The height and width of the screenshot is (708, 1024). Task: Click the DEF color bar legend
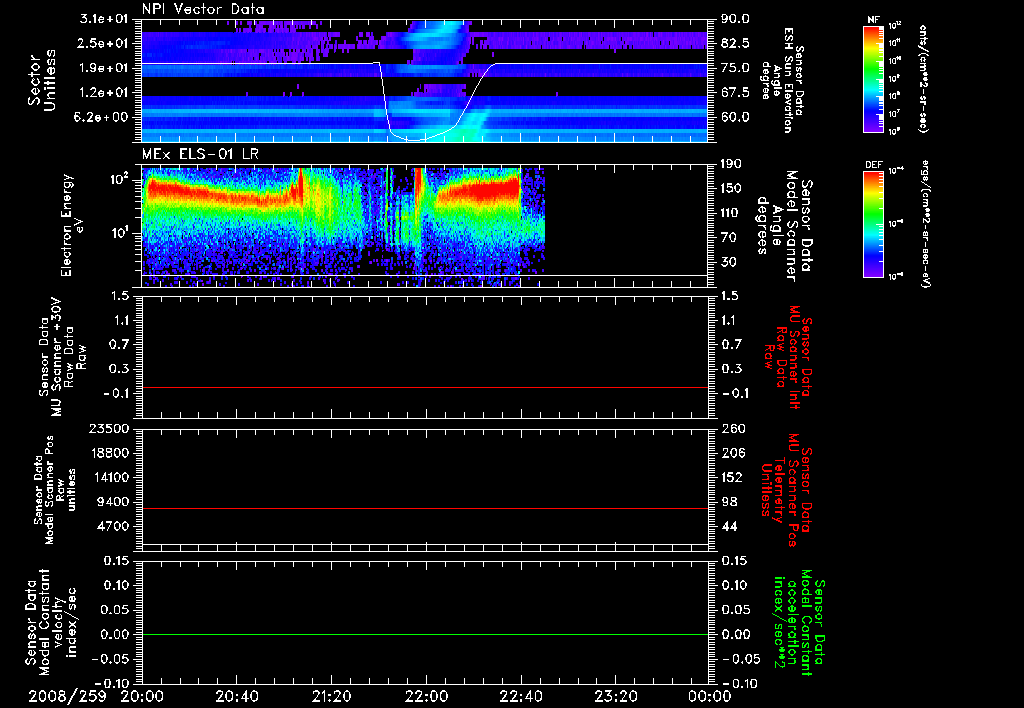(x=874, y=224)
